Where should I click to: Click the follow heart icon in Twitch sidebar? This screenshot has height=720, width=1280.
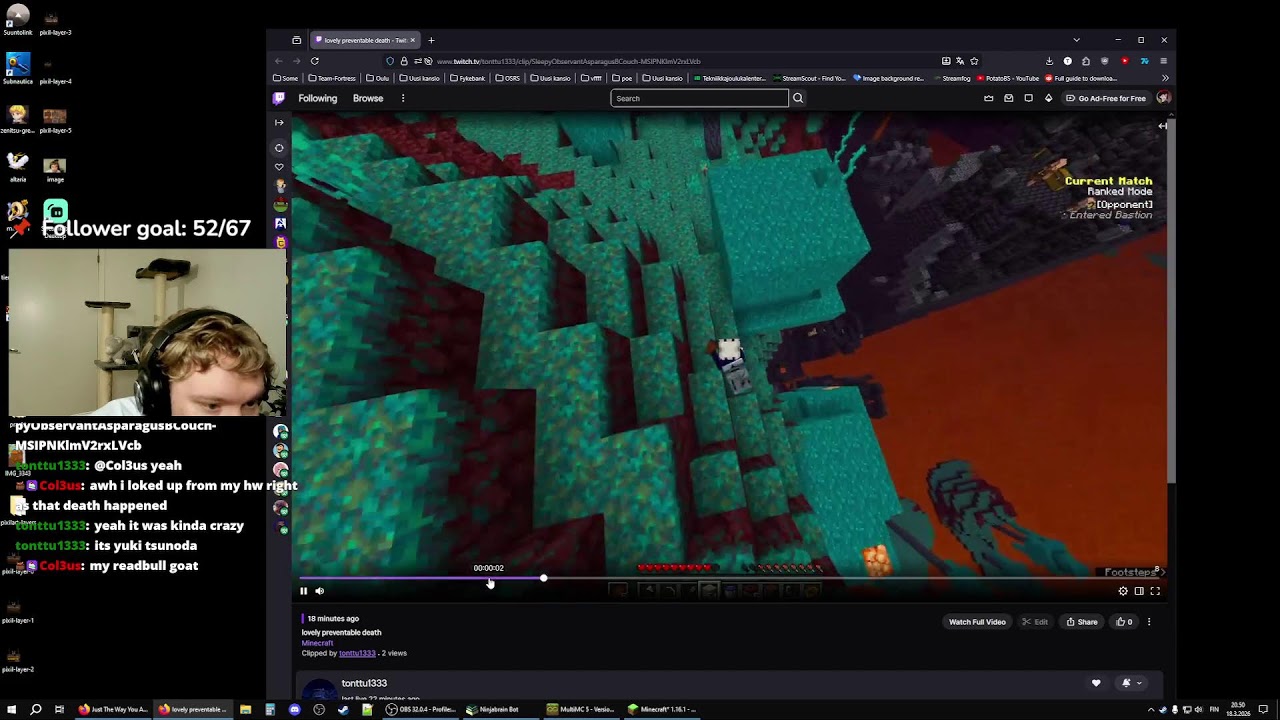(279, 167)
